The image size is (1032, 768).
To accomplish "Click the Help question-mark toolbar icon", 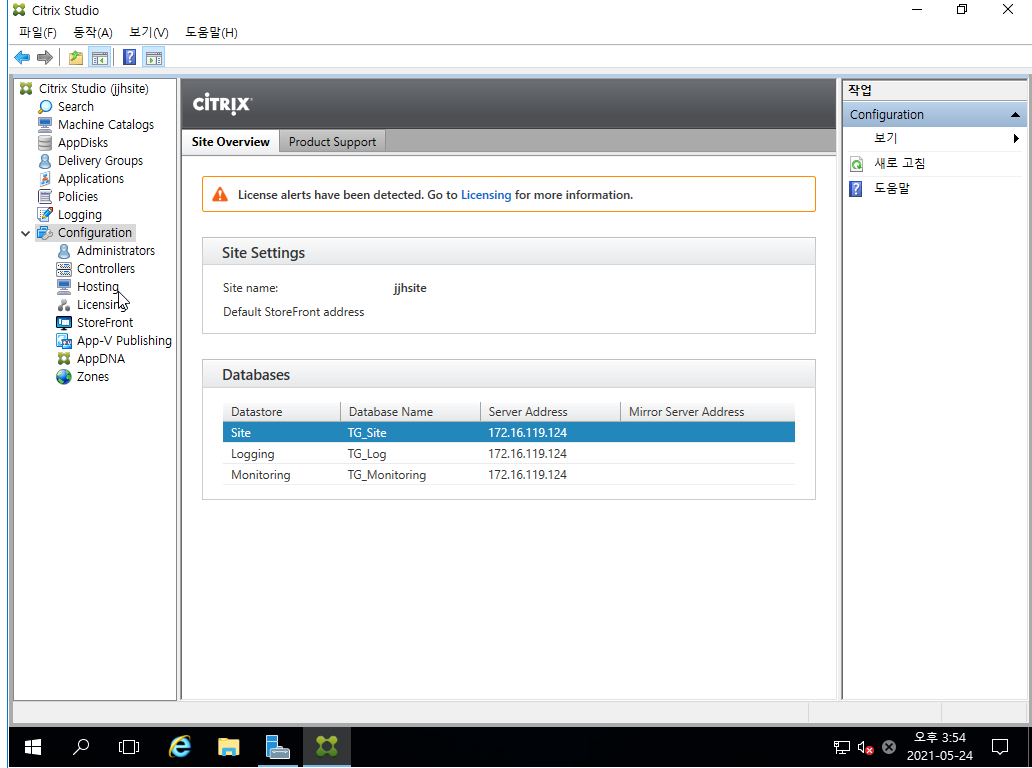I will [130, 58].
